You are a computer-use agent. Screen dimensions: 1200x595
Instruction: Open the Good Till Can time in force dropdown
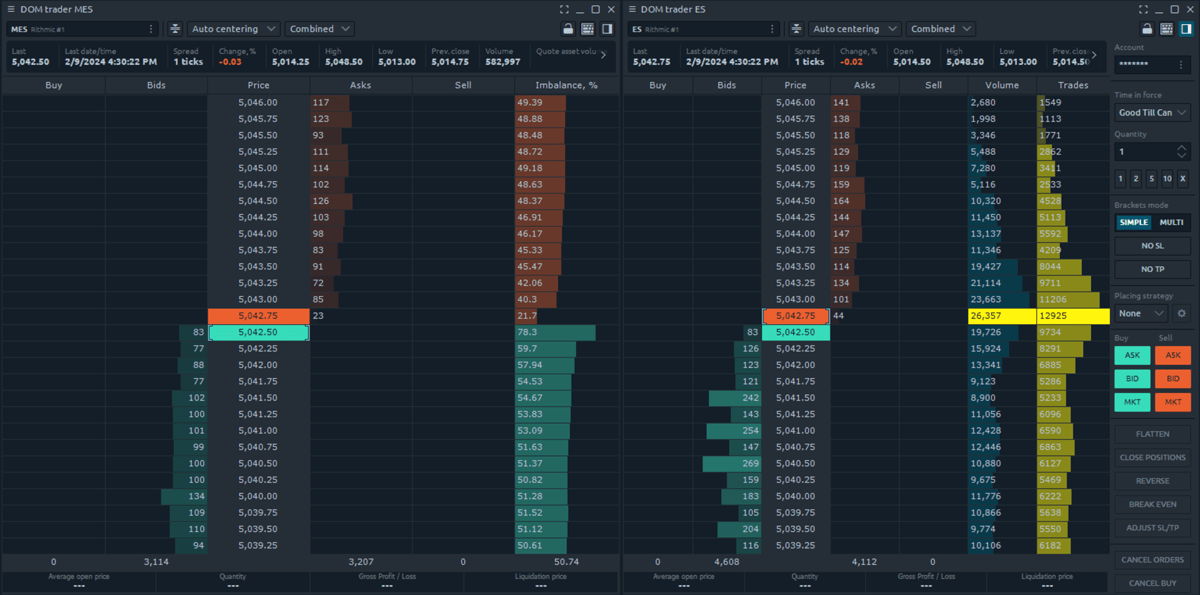click(1152, 112)
